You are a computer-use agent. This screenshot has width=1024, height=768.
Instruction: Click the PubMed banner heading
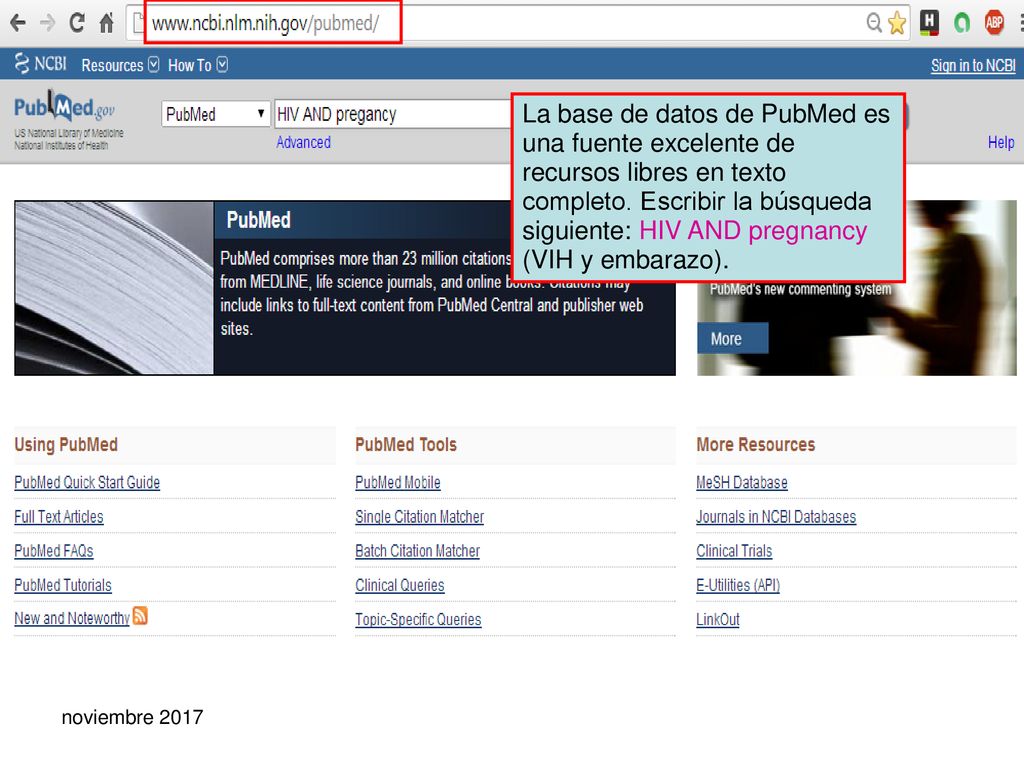coord(259,220)
